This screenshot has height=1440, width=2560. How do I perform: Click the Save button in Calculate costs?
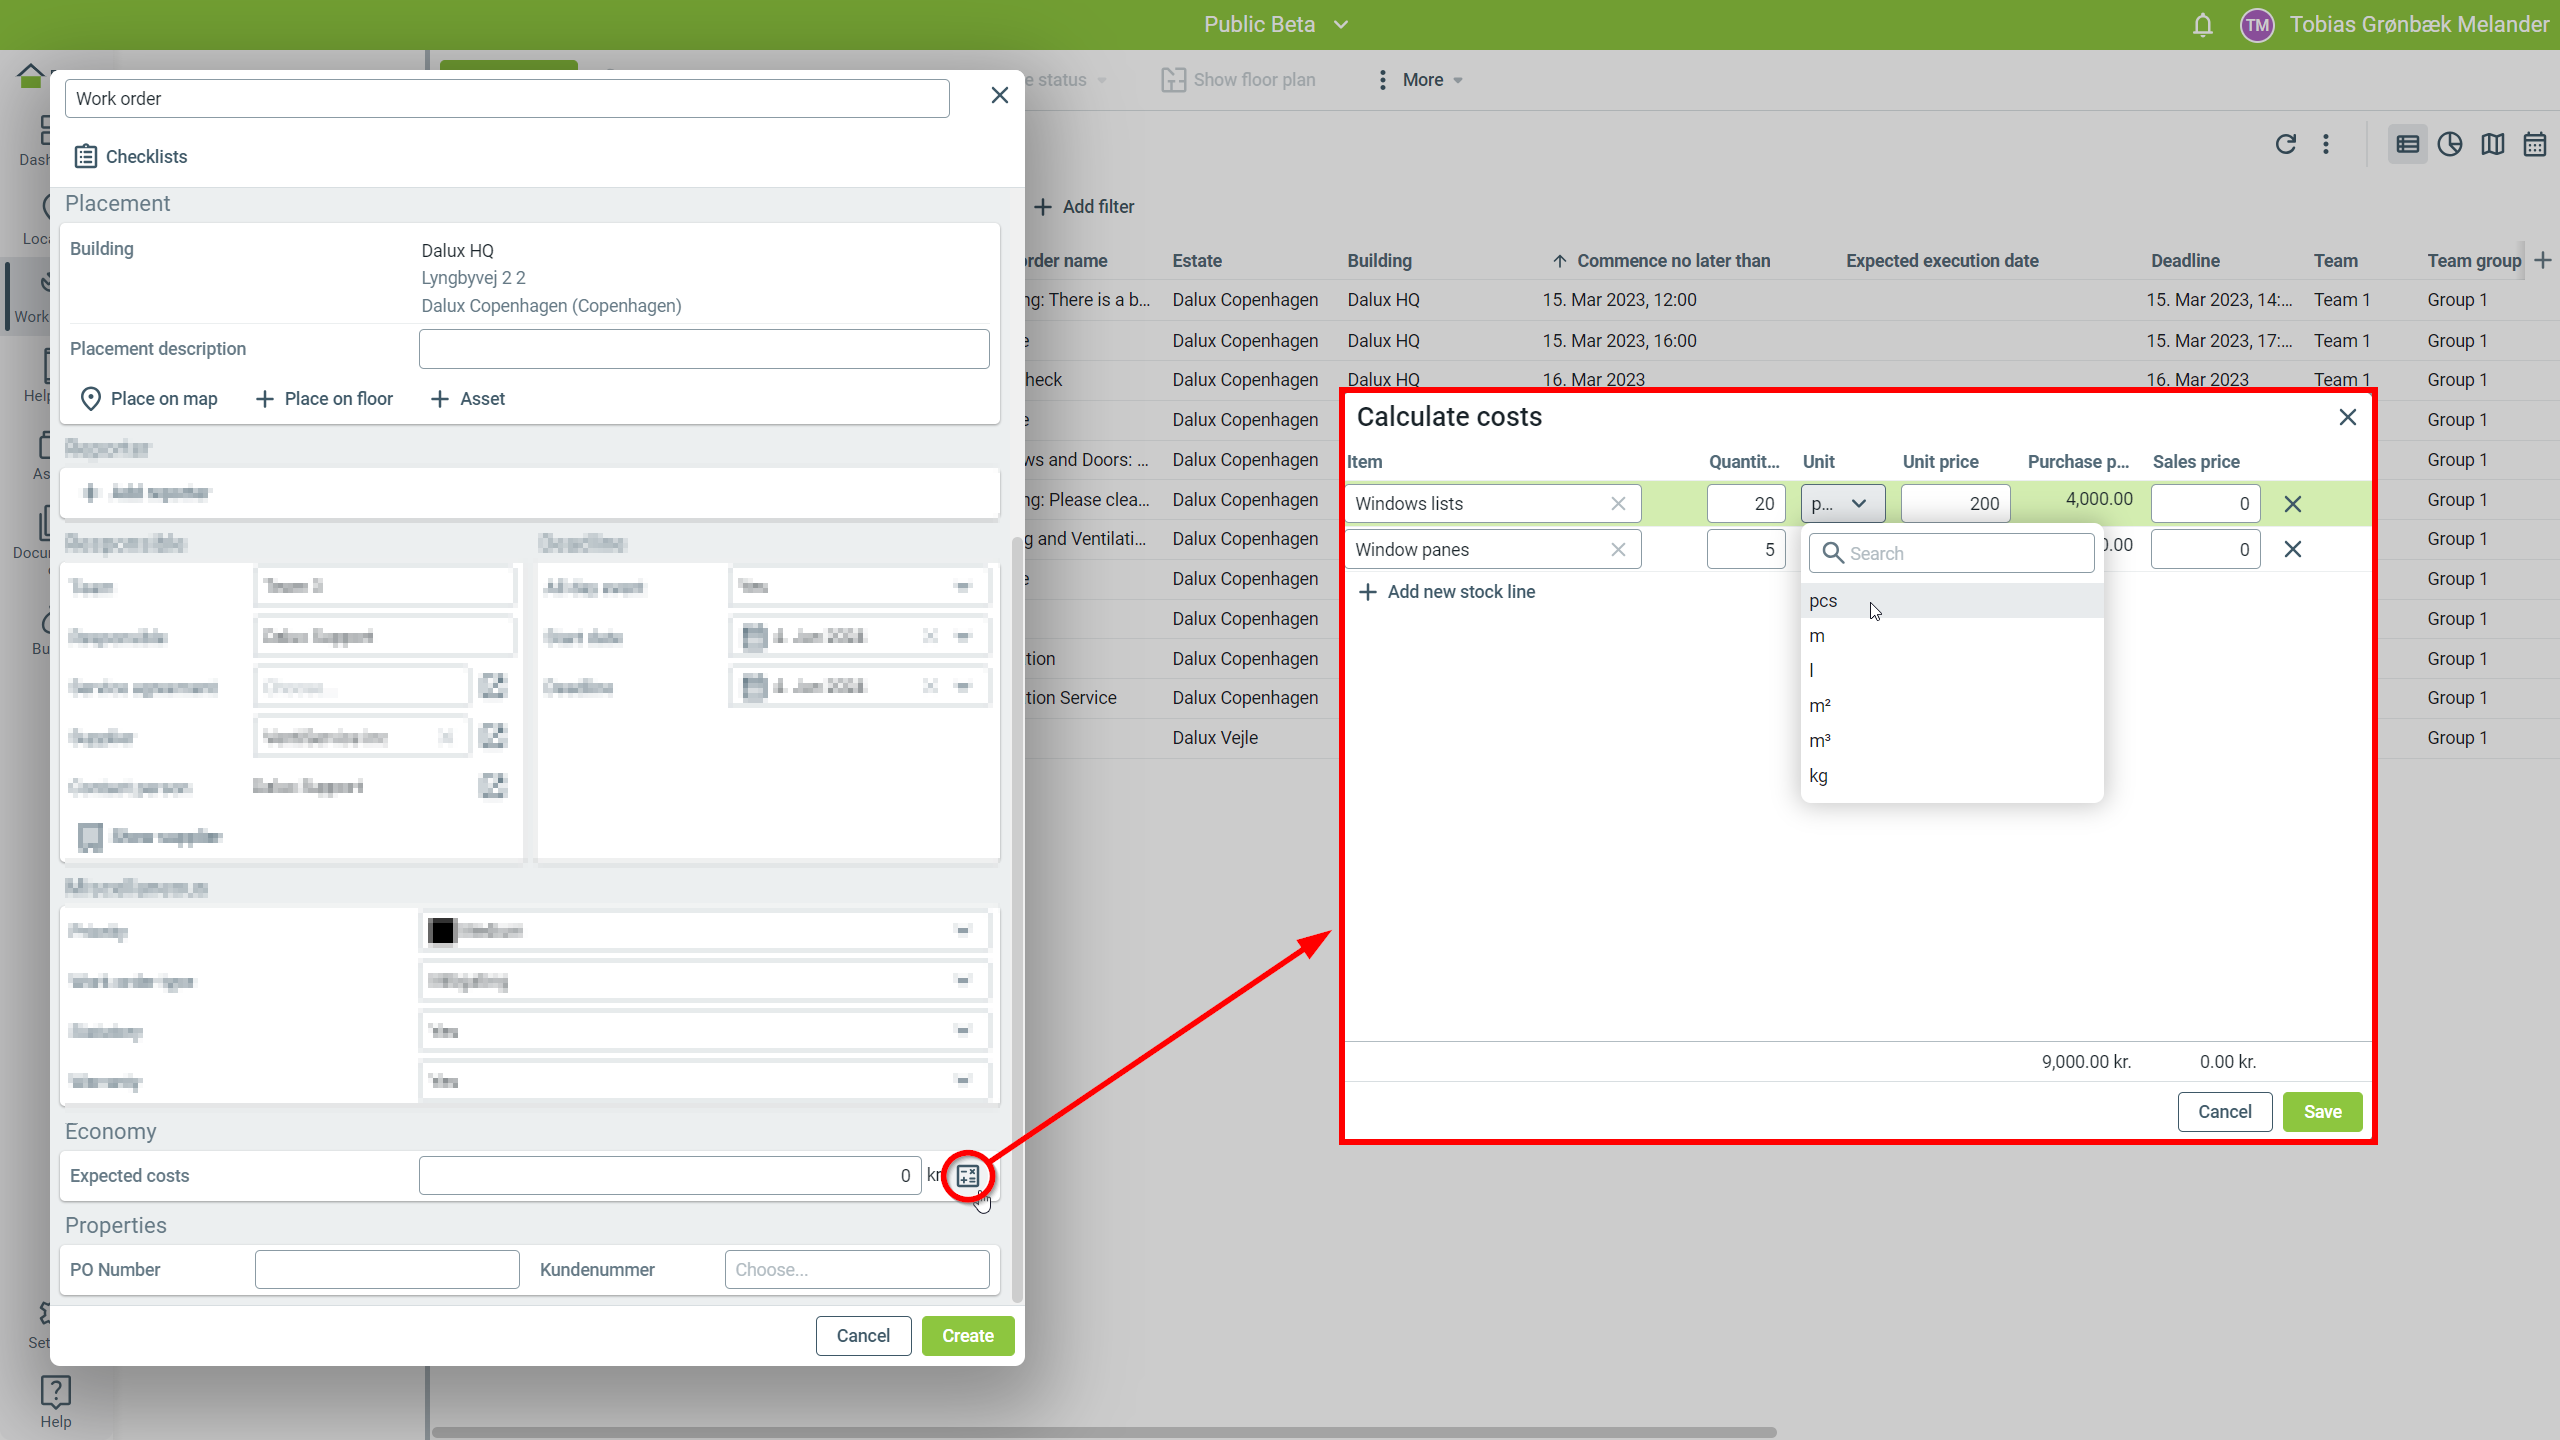tap(2322, 1112)
